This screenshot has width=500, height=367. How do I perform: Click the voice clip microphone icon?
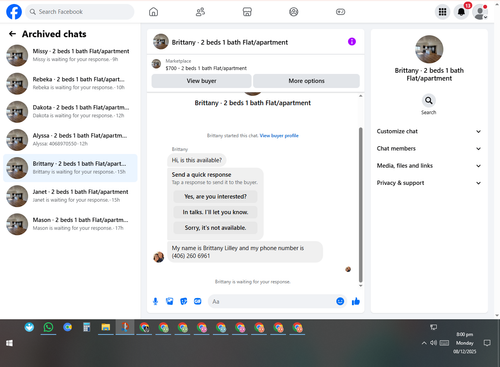pyautogui.click(x=155, y=301)
